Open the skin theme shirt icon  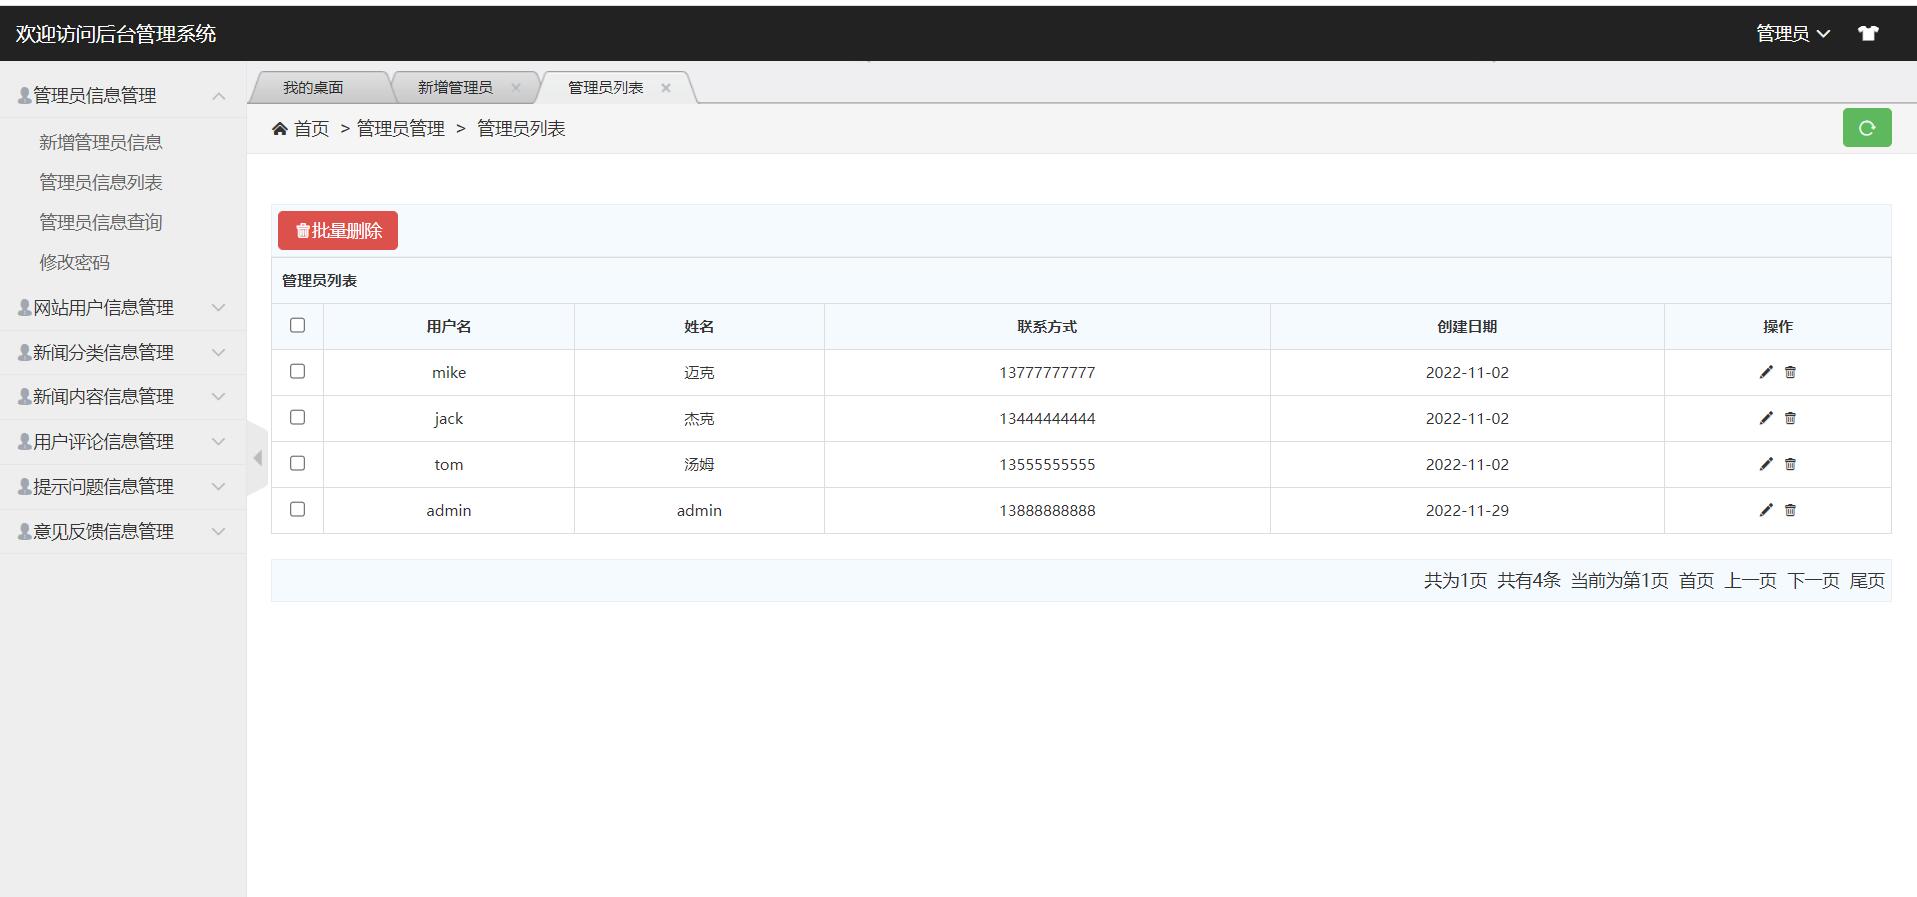click(x=1868, y=33)
